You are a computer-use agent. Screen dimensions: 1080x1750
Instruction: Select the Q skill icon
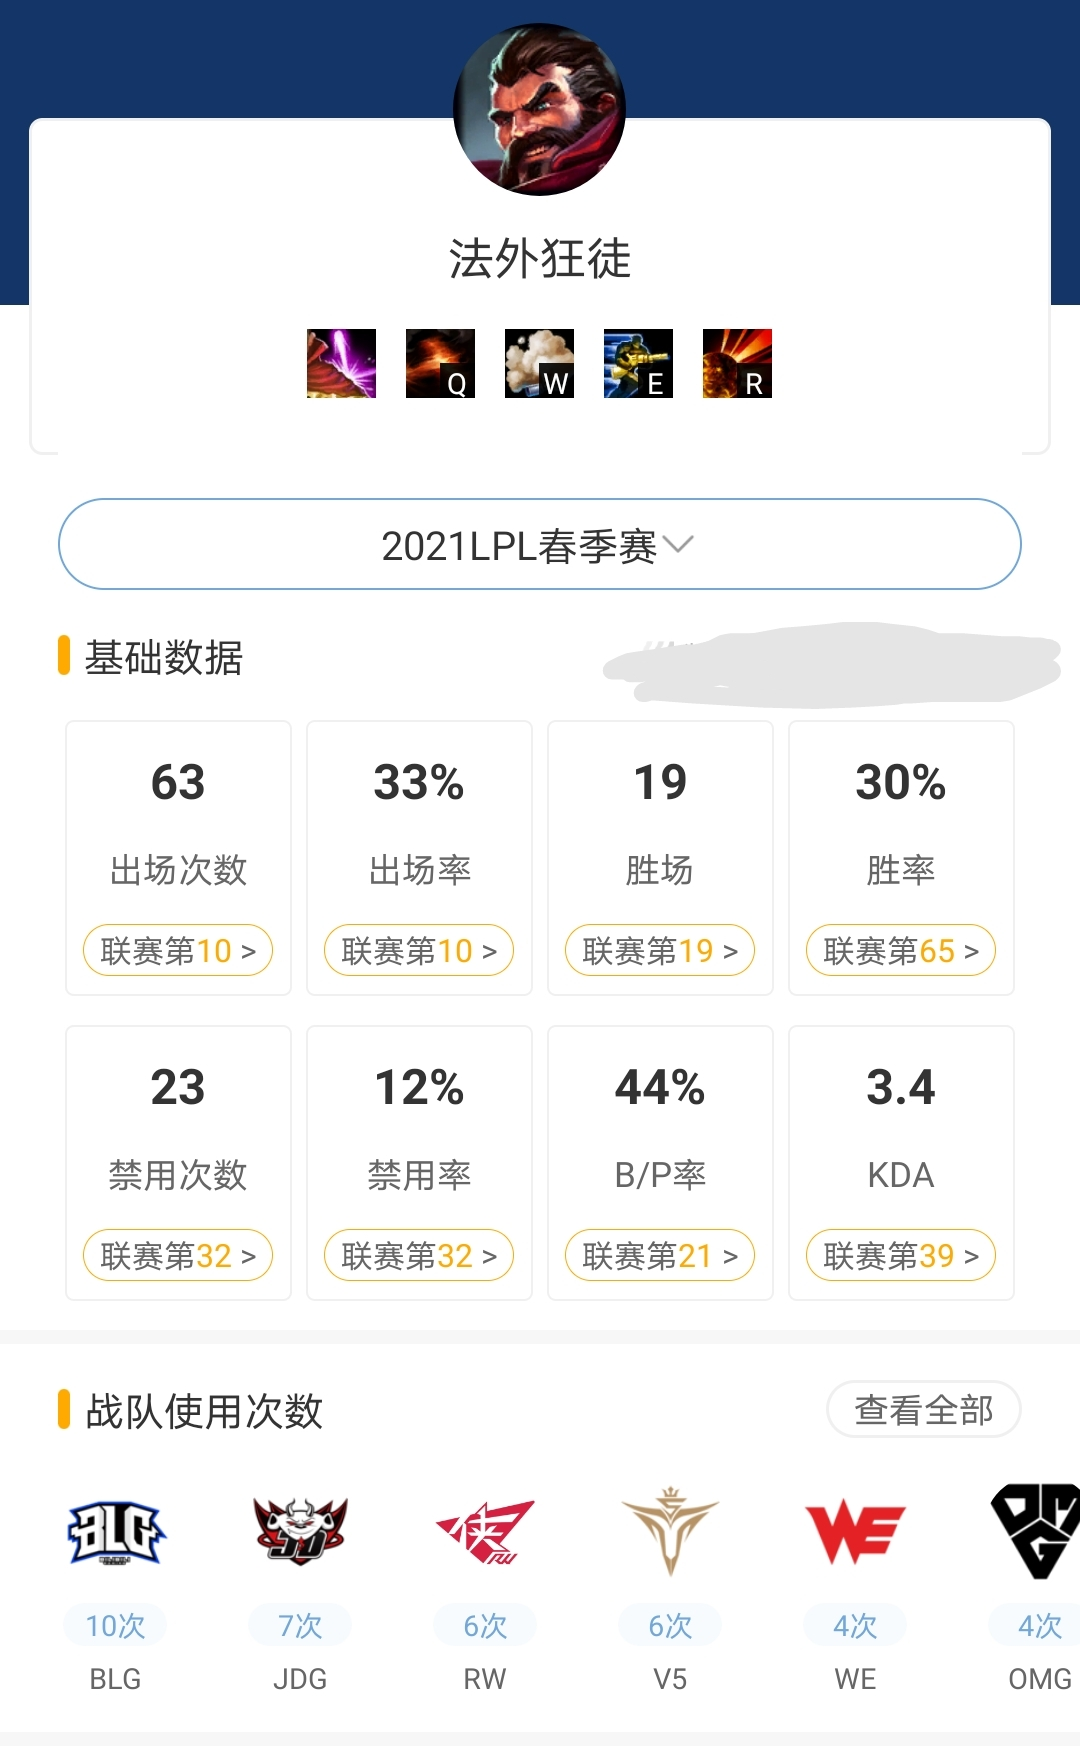[x=440, y=363]
